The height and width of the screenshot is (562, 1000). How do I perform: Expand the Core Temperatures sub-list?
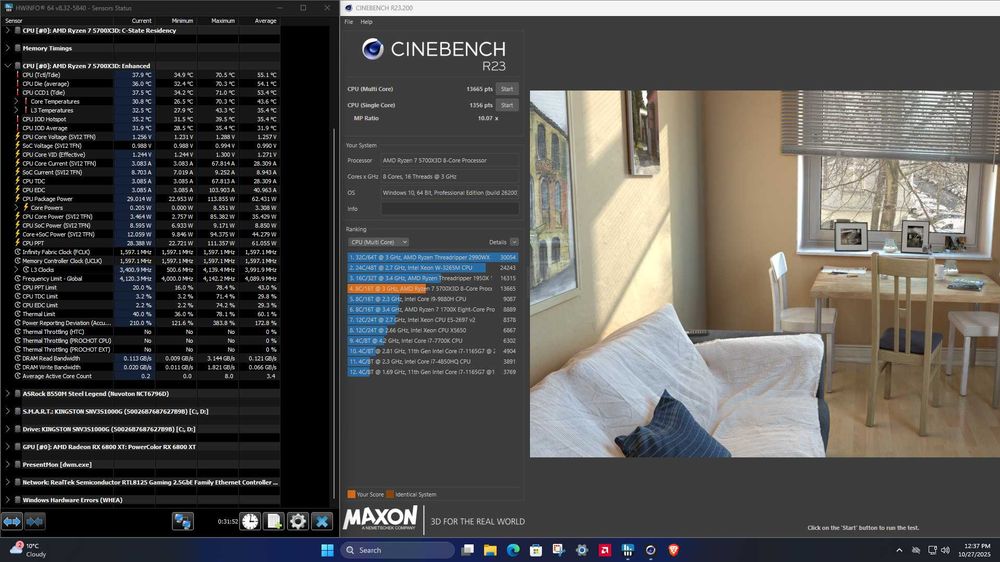point(17,101)
